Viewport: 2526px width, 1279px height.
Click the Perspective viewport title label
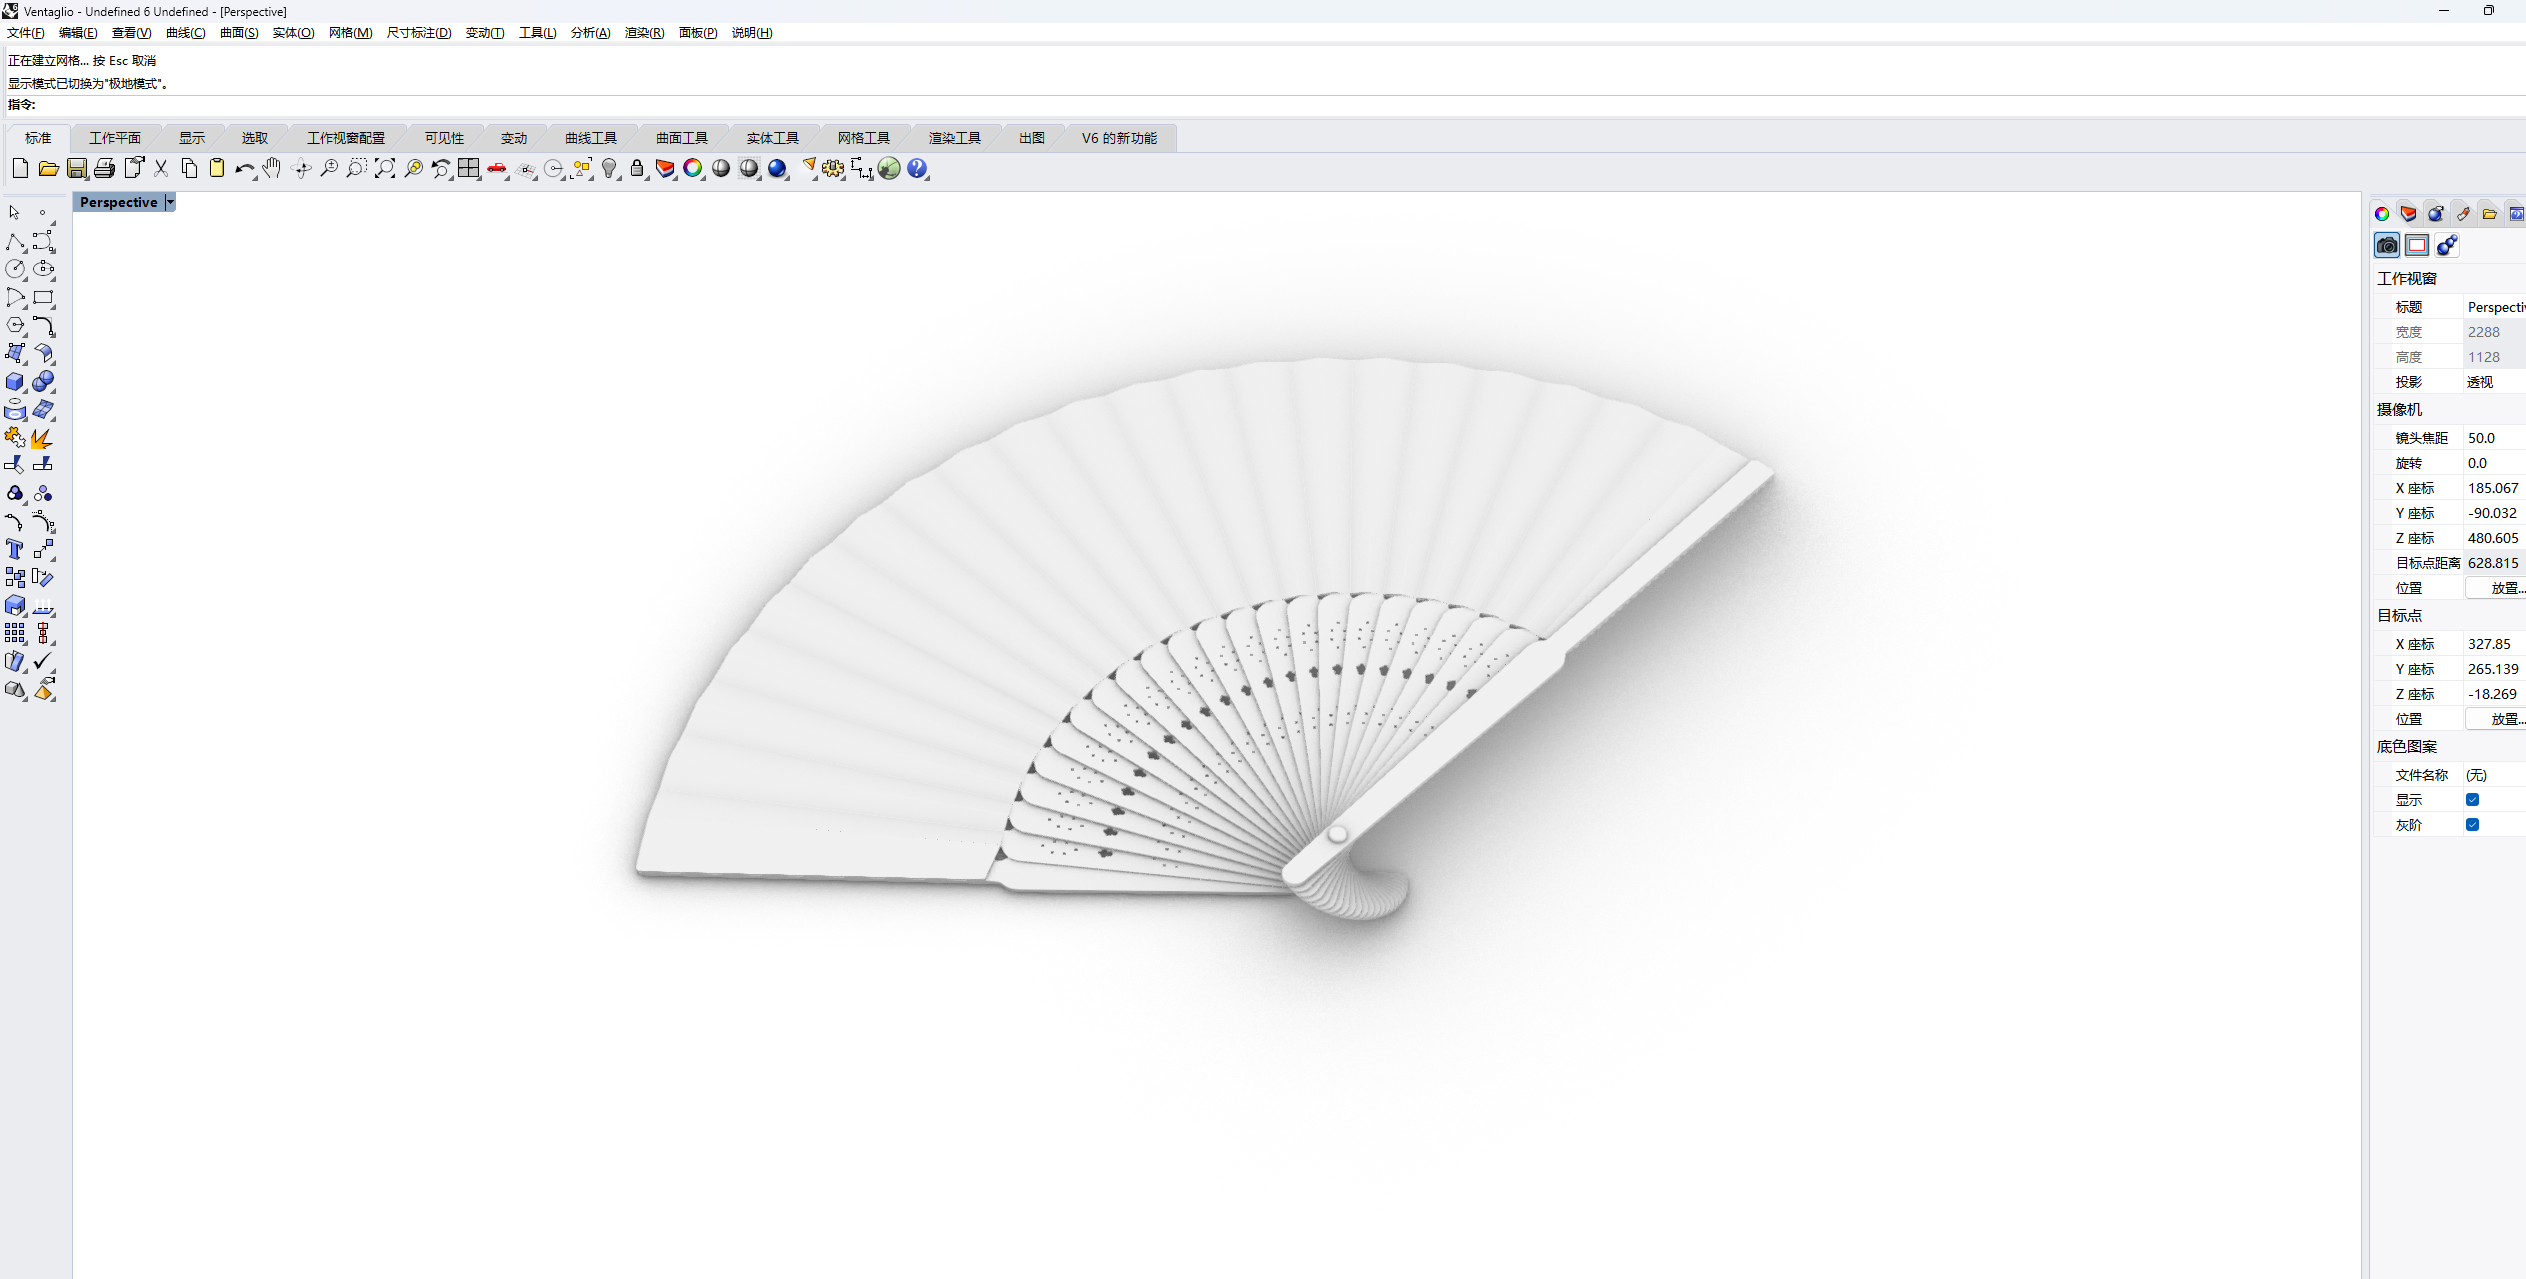point(118,202)
